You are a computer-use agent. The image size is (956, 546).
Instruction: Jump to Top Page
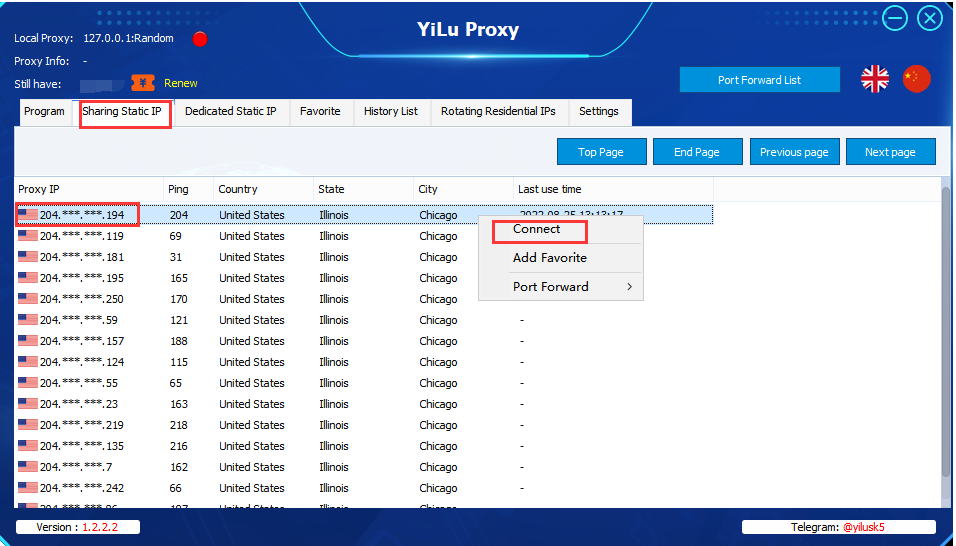[x=601, y=152]
